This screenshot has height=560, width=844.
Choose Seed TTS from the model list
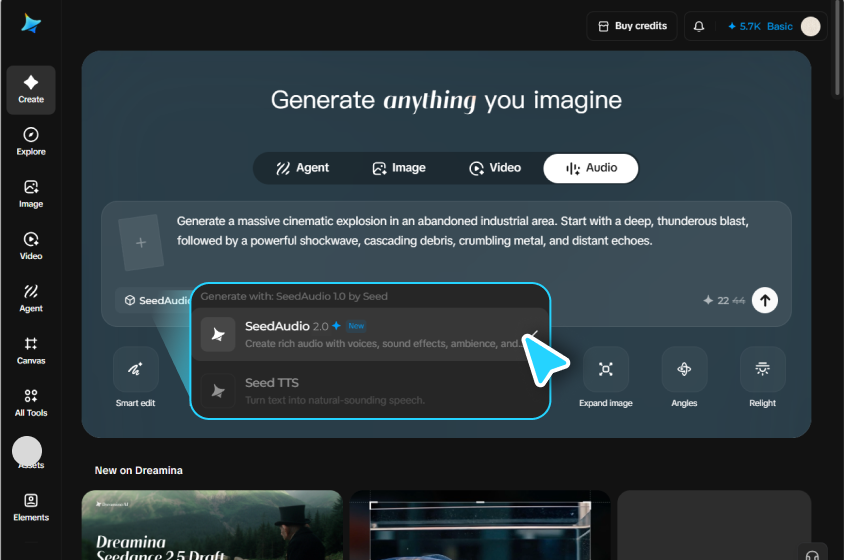[x=370, y=391]
